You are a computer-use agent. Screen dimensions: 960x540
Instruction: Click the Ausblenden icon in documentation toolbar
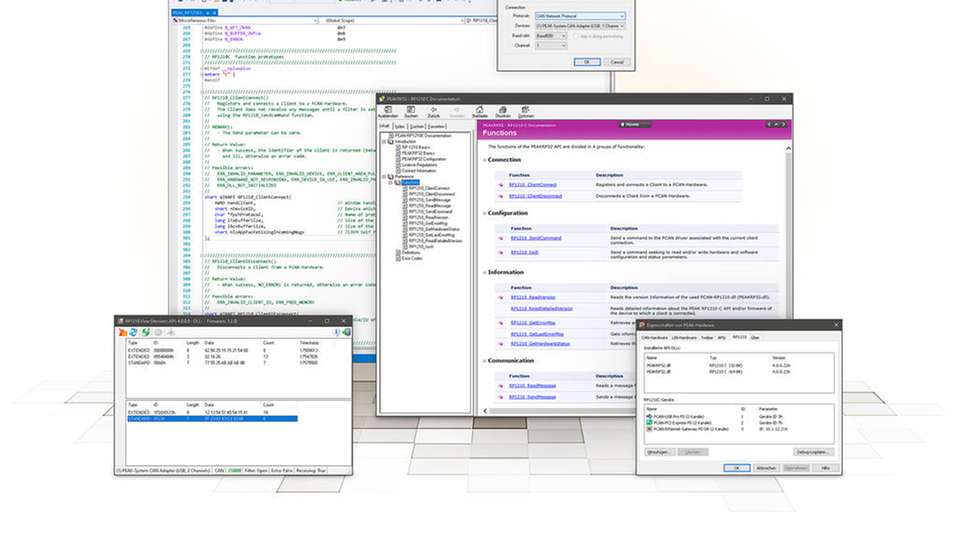click(x=388, y=110)
